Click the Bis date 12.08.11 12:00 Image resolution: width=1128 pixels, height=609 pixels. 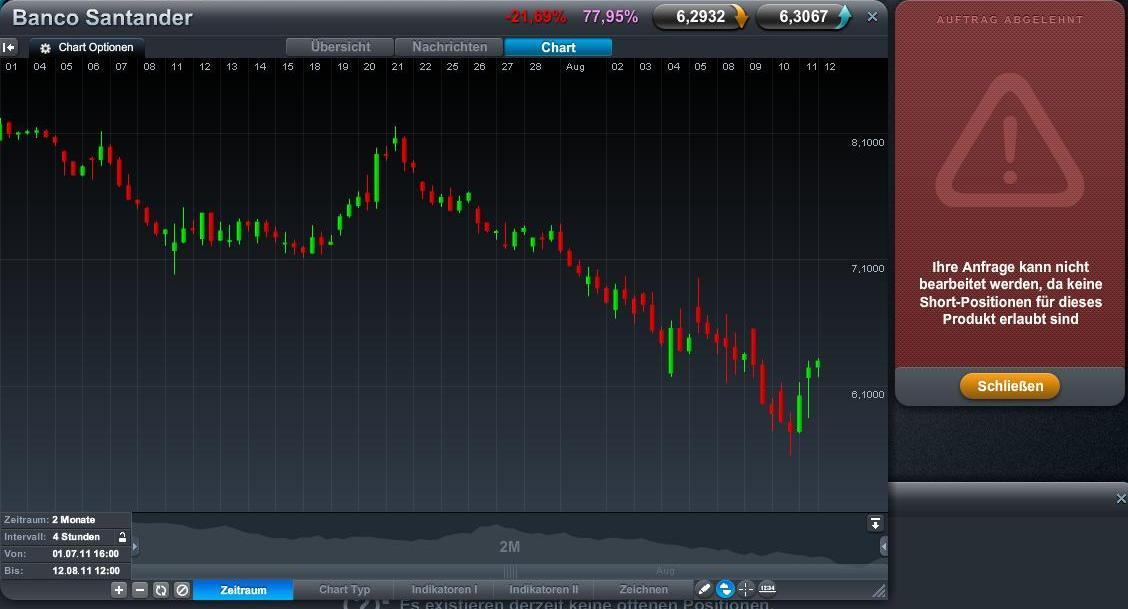click(x=86, y=571)
